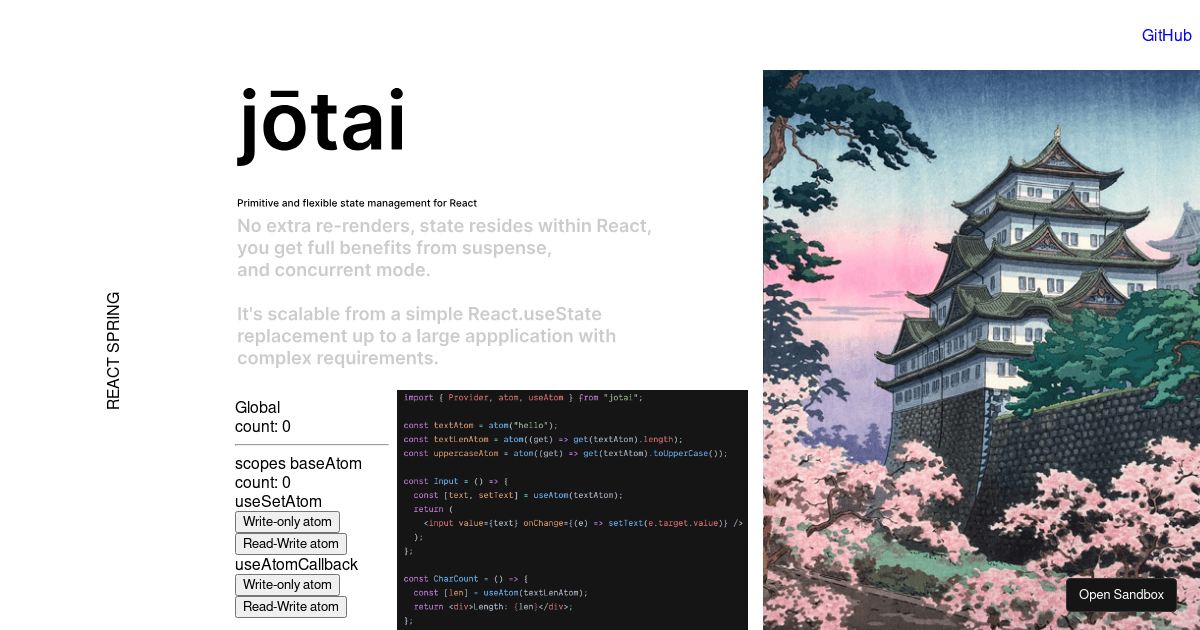Click the import line in code block
This screenshot has width=1200, height=630.
pyautogui.click(x=523, y=397)
